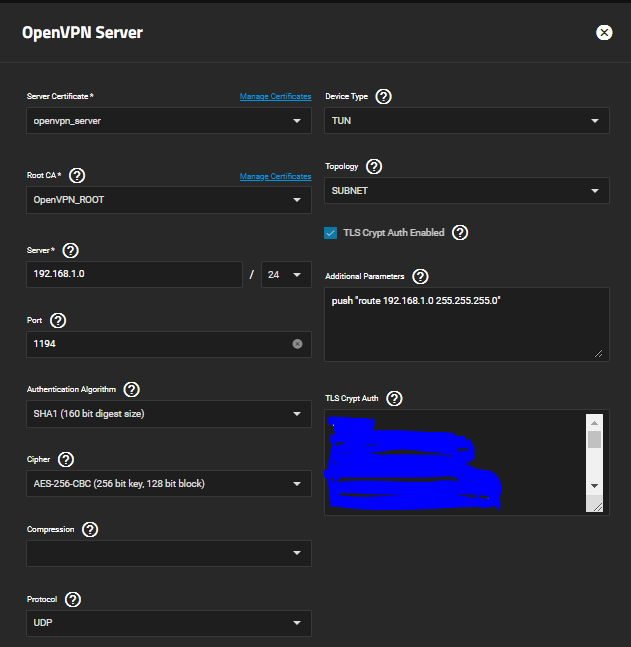
Task: Click Server address field 192.168.1.0
Action: [134, 274]
